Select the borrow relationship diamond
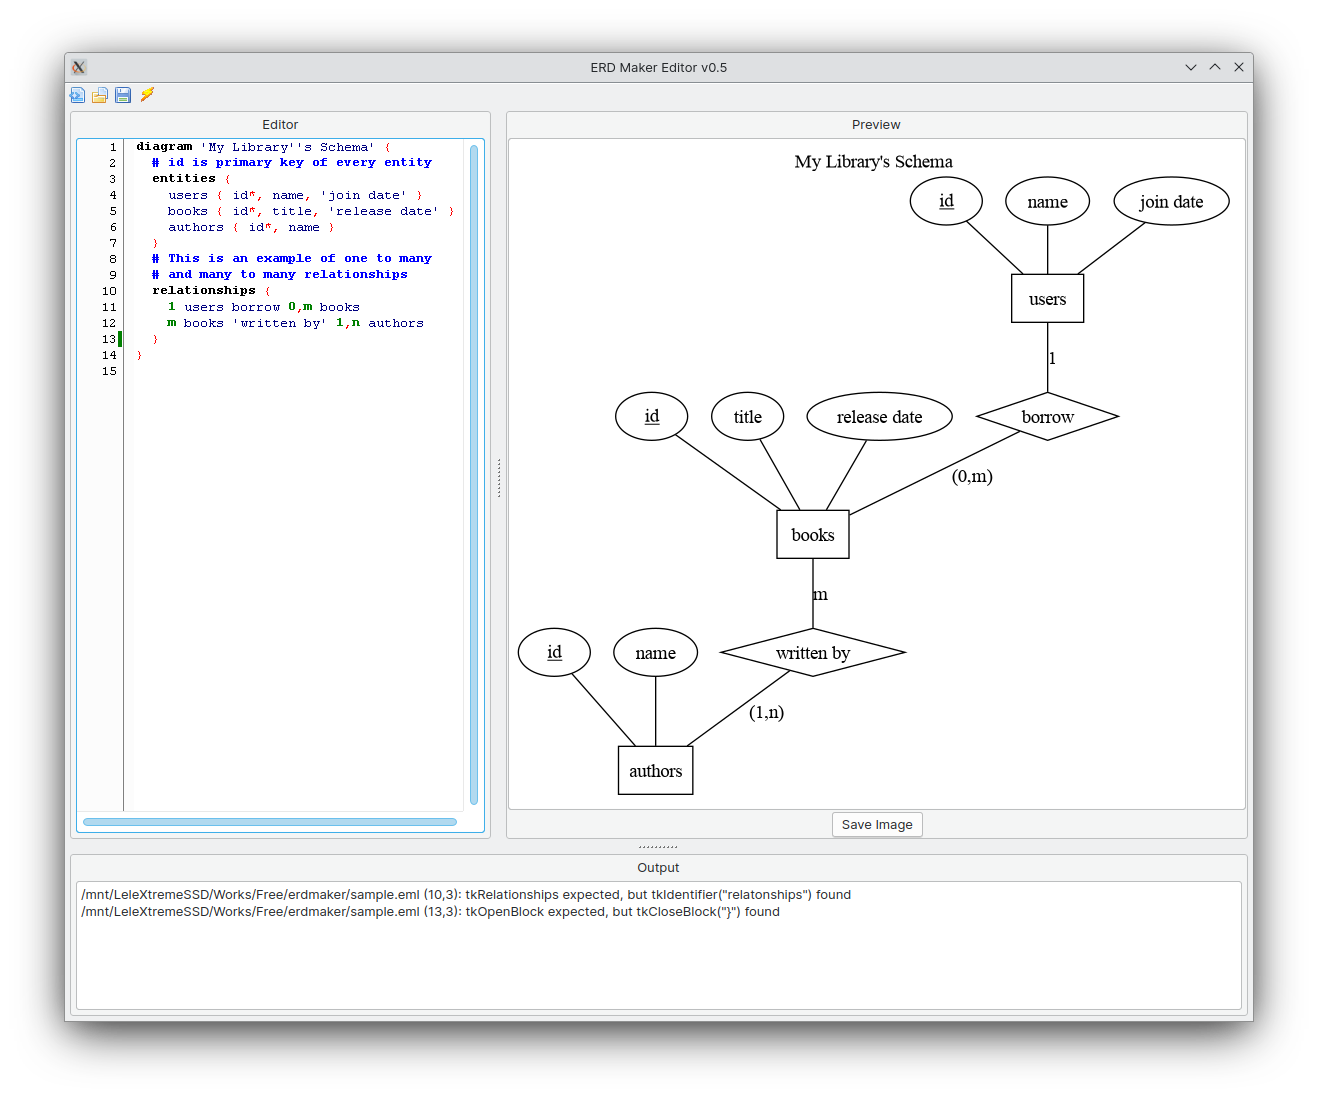The width and height of the screenshot is (1318, 1098). pos(1047,417)
